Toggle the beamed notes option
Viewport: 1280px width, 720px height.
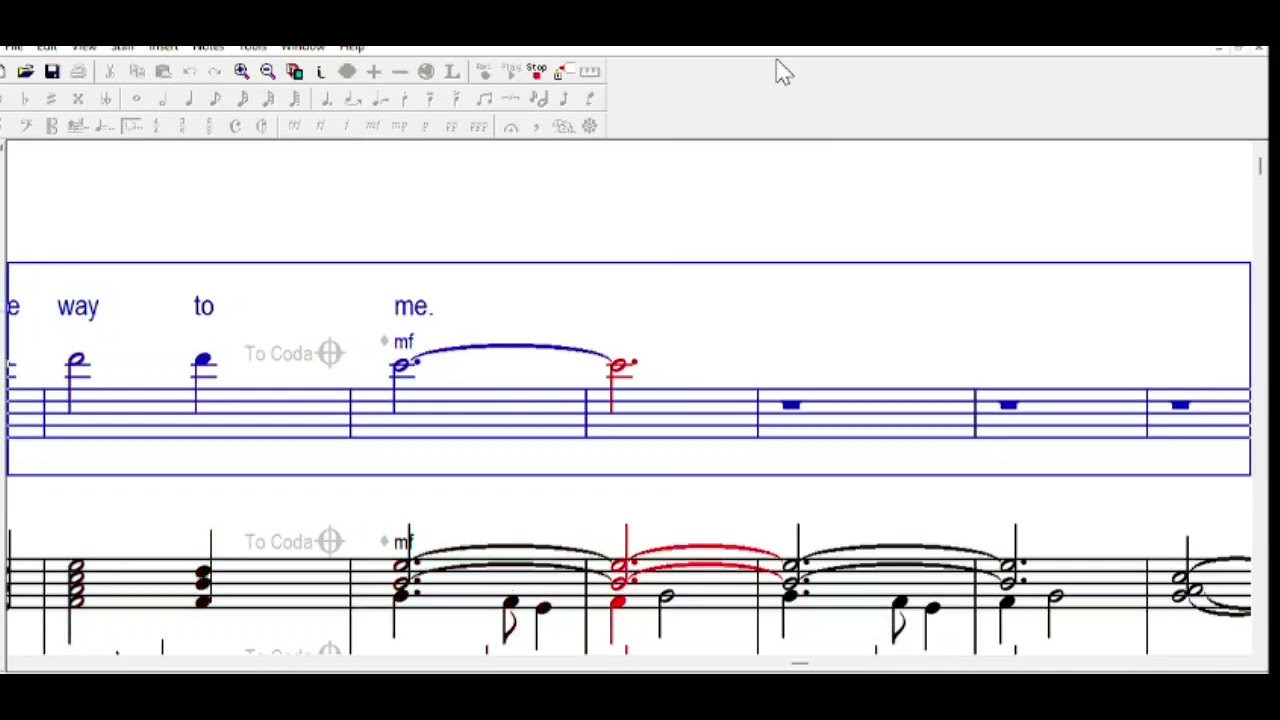point(484,99)
